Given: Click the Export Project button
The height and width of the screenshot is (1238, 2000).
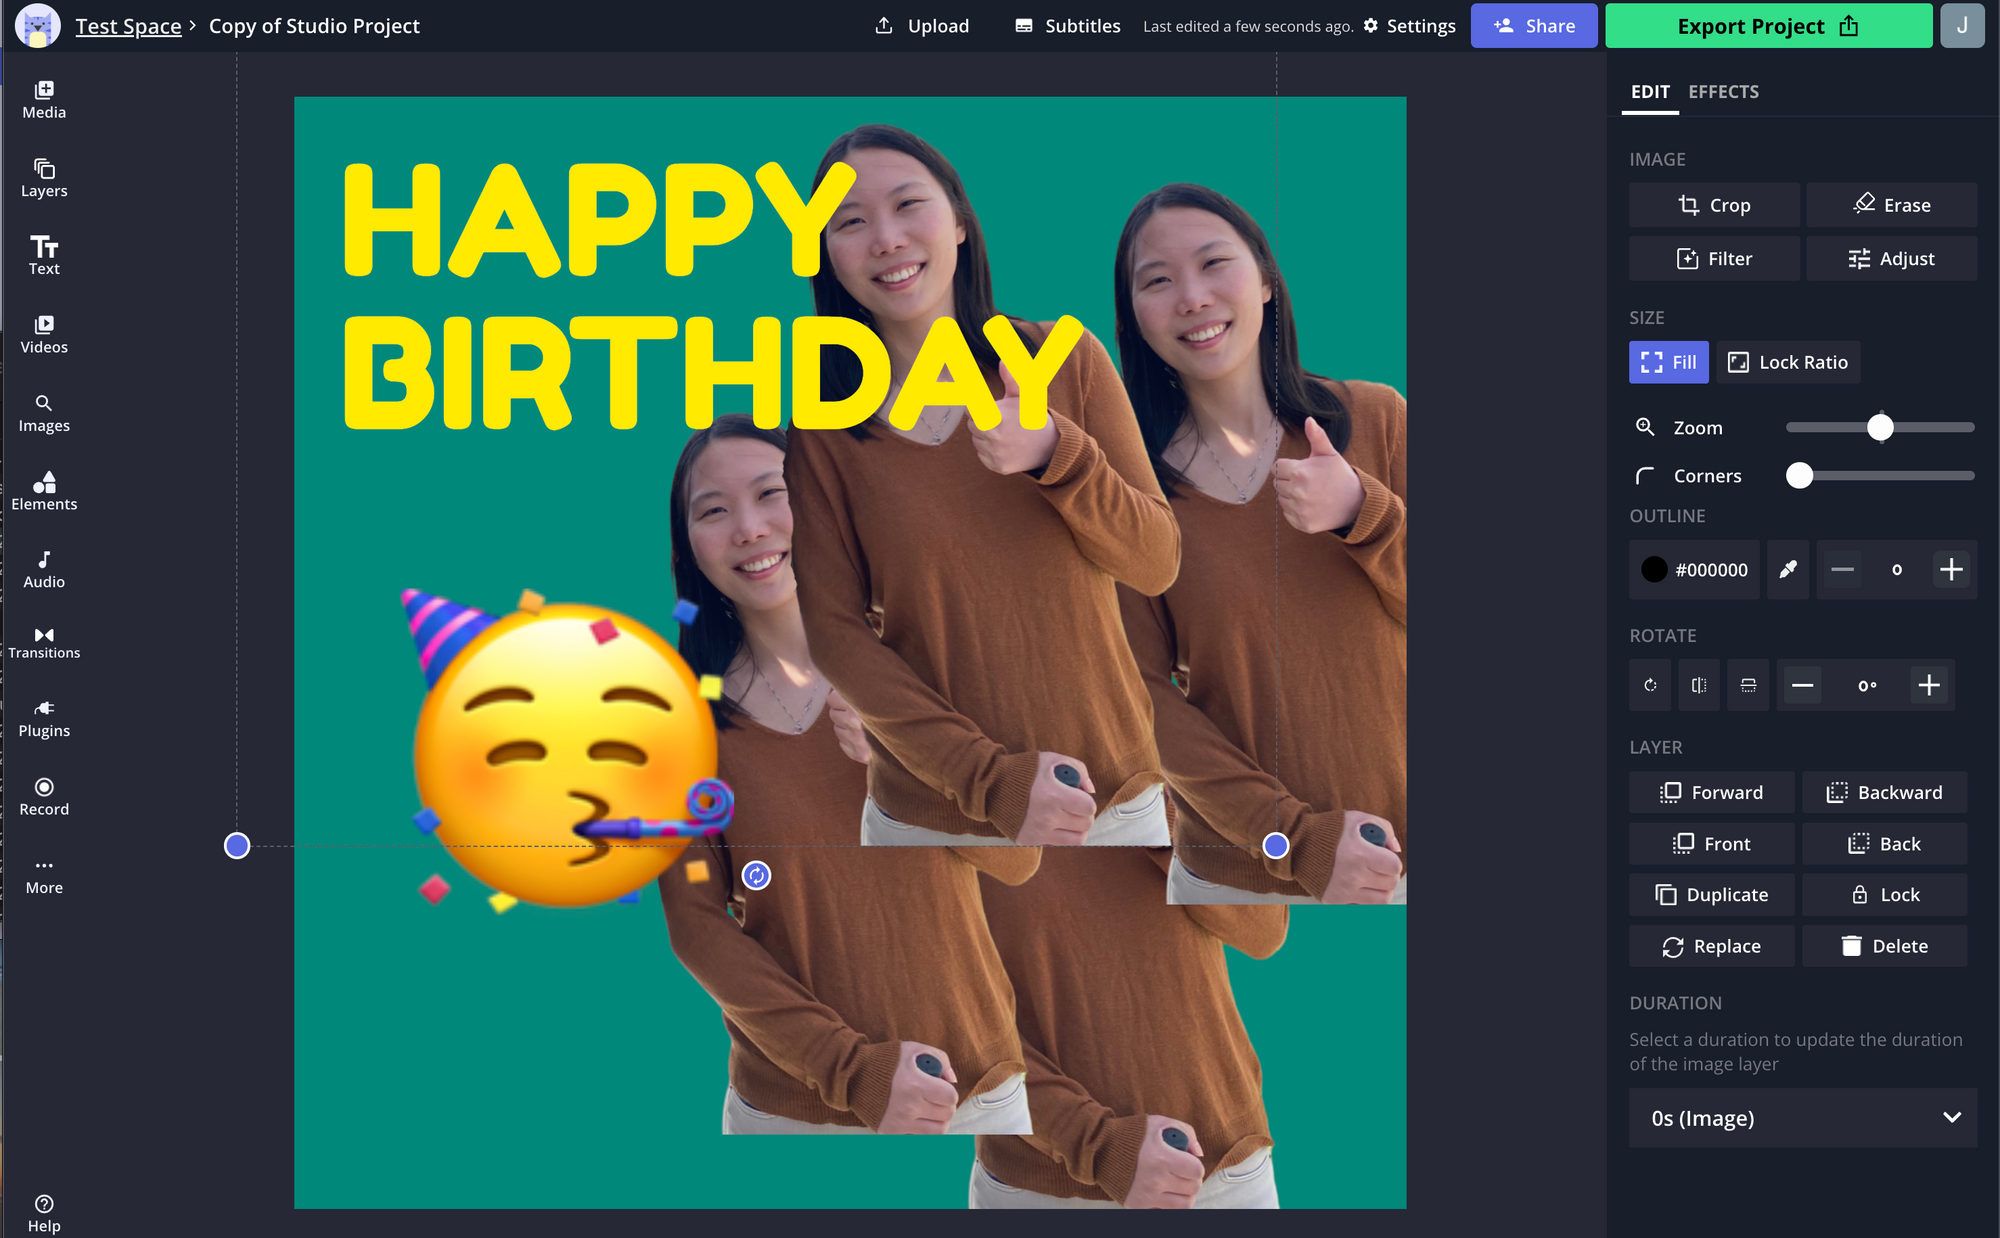Looking at the screenshot, I should [1768, 26].
